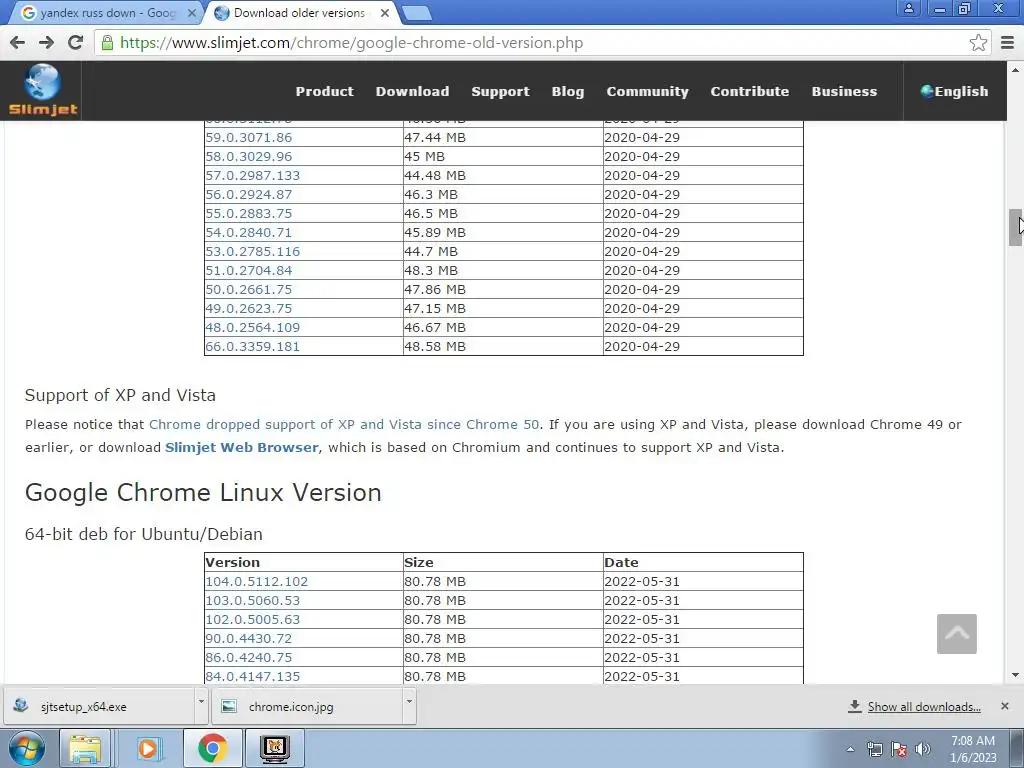Open the Action Center flag icon
Image resolution: width=1024 pixels, height=768 pixels.
(x=899, y=749)
